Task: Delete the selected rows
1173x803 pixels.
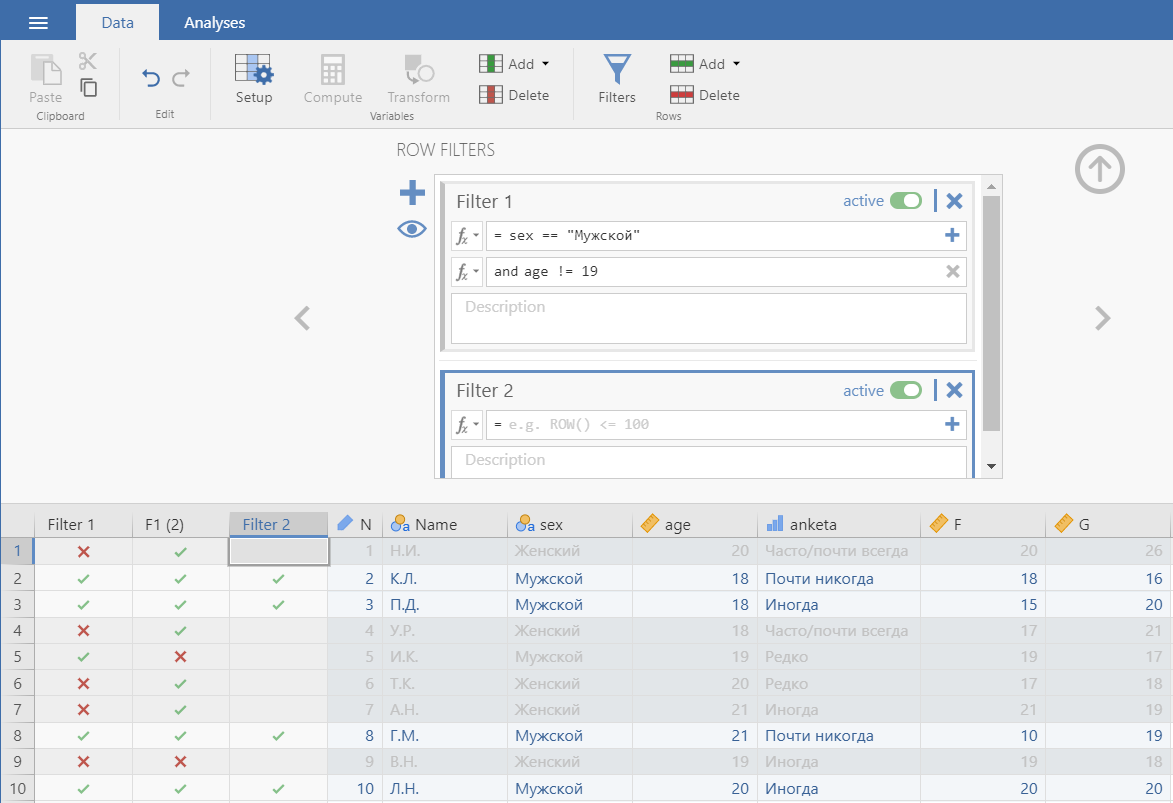Action: coord(705,95)
